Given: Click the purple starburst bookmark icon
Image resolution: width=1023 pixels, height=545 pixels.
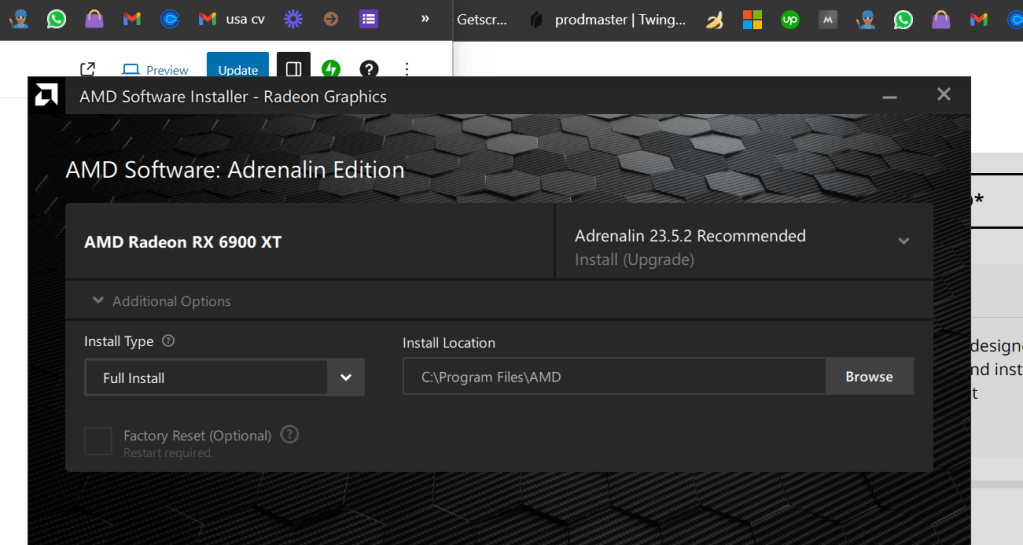Looking at the screenshot, I should click(293, 19).
